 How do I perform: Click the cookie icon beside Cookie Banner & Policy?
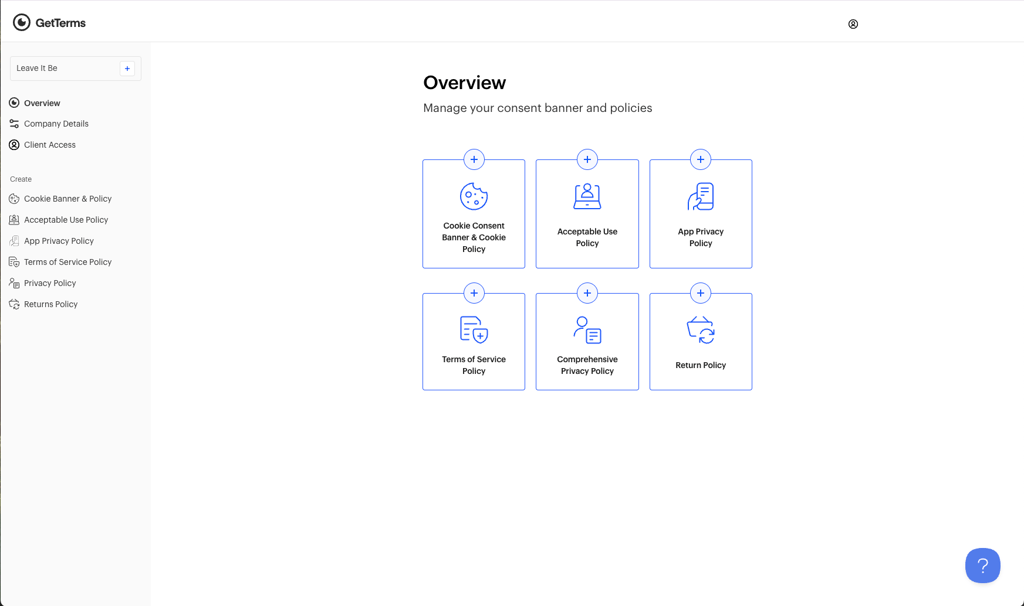pyautogui.click(x=14, y=199)
